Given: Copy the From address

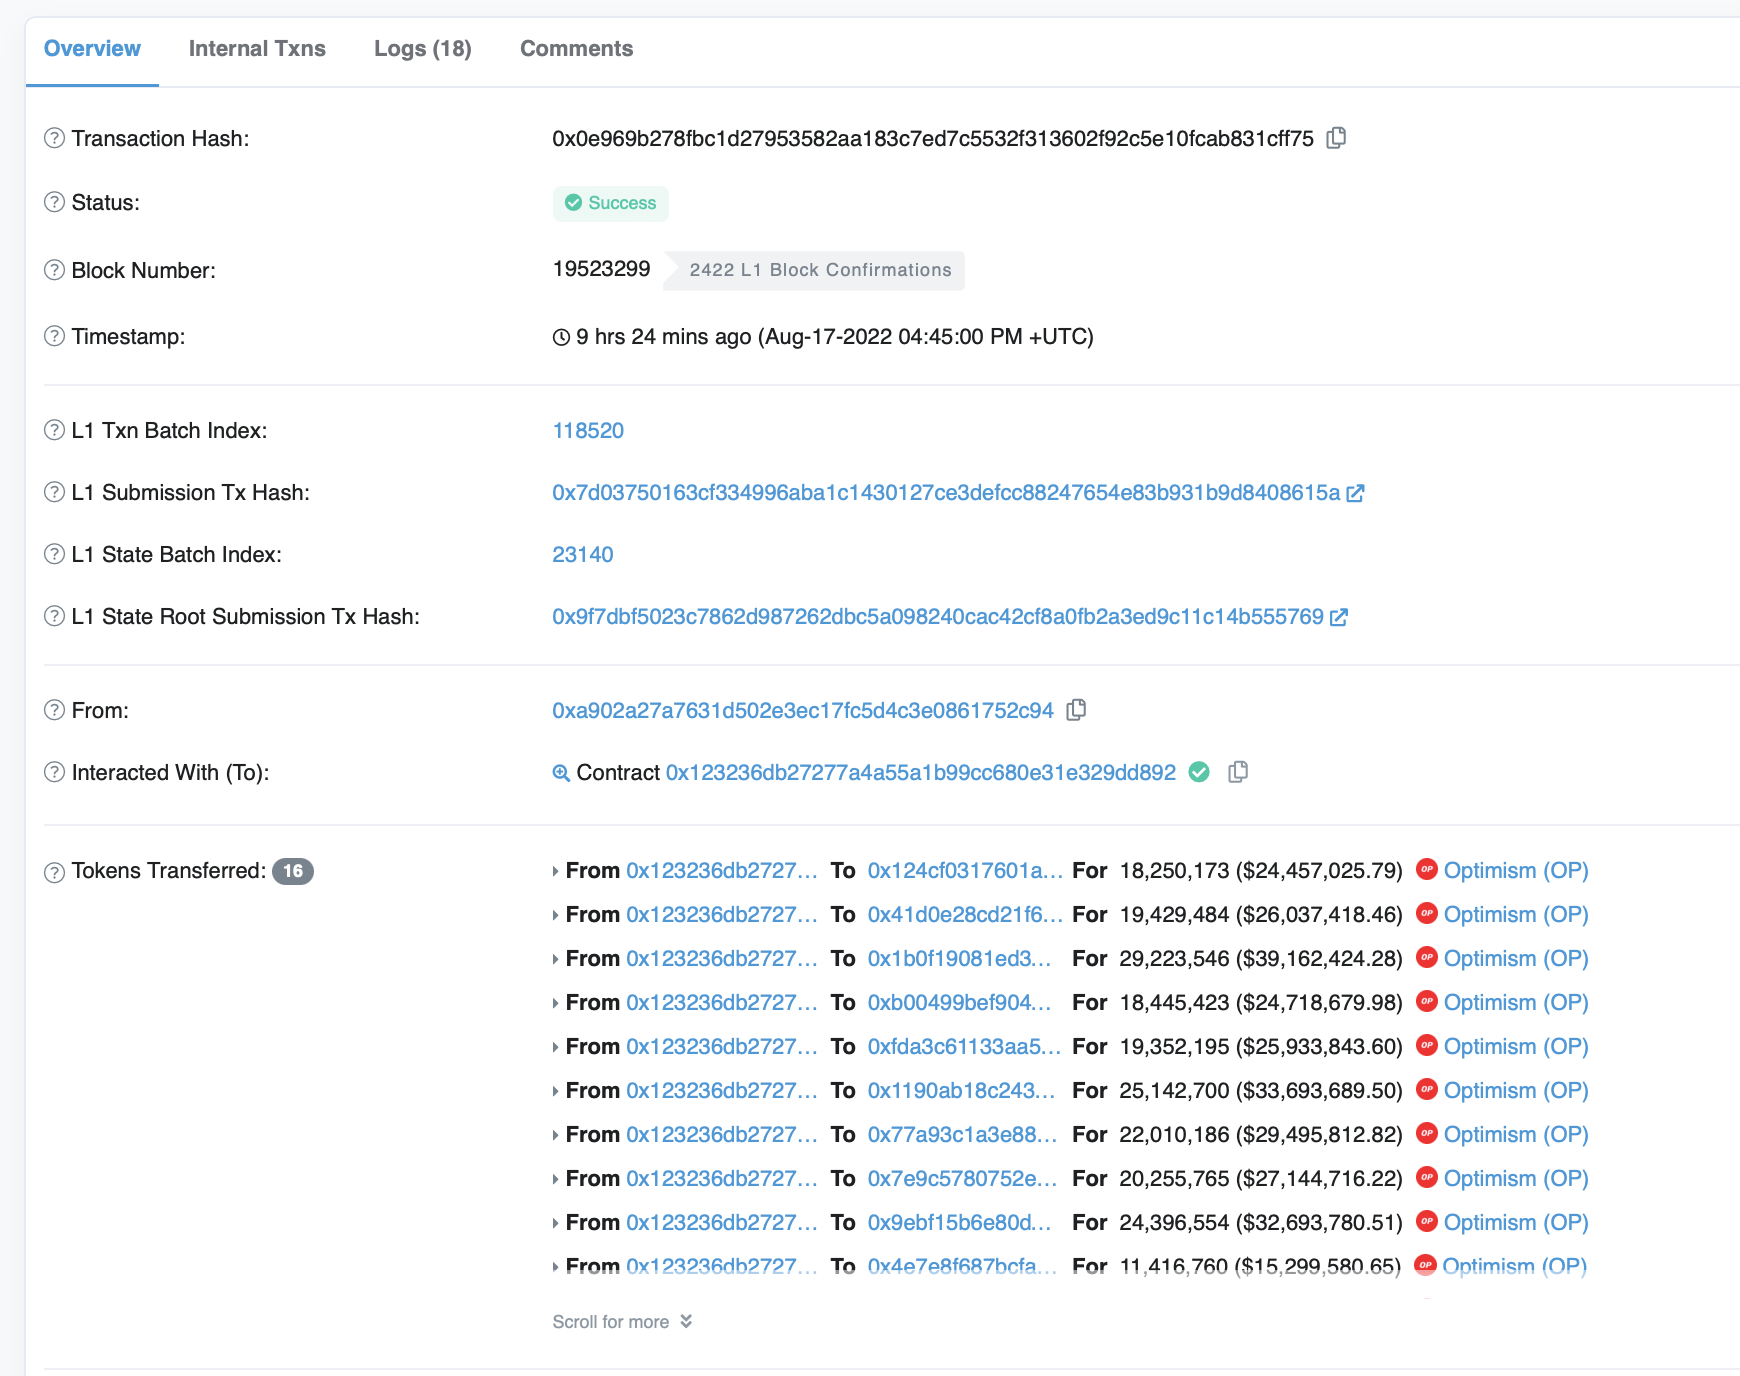Looking at the screenshot, I should [1076, 710].
